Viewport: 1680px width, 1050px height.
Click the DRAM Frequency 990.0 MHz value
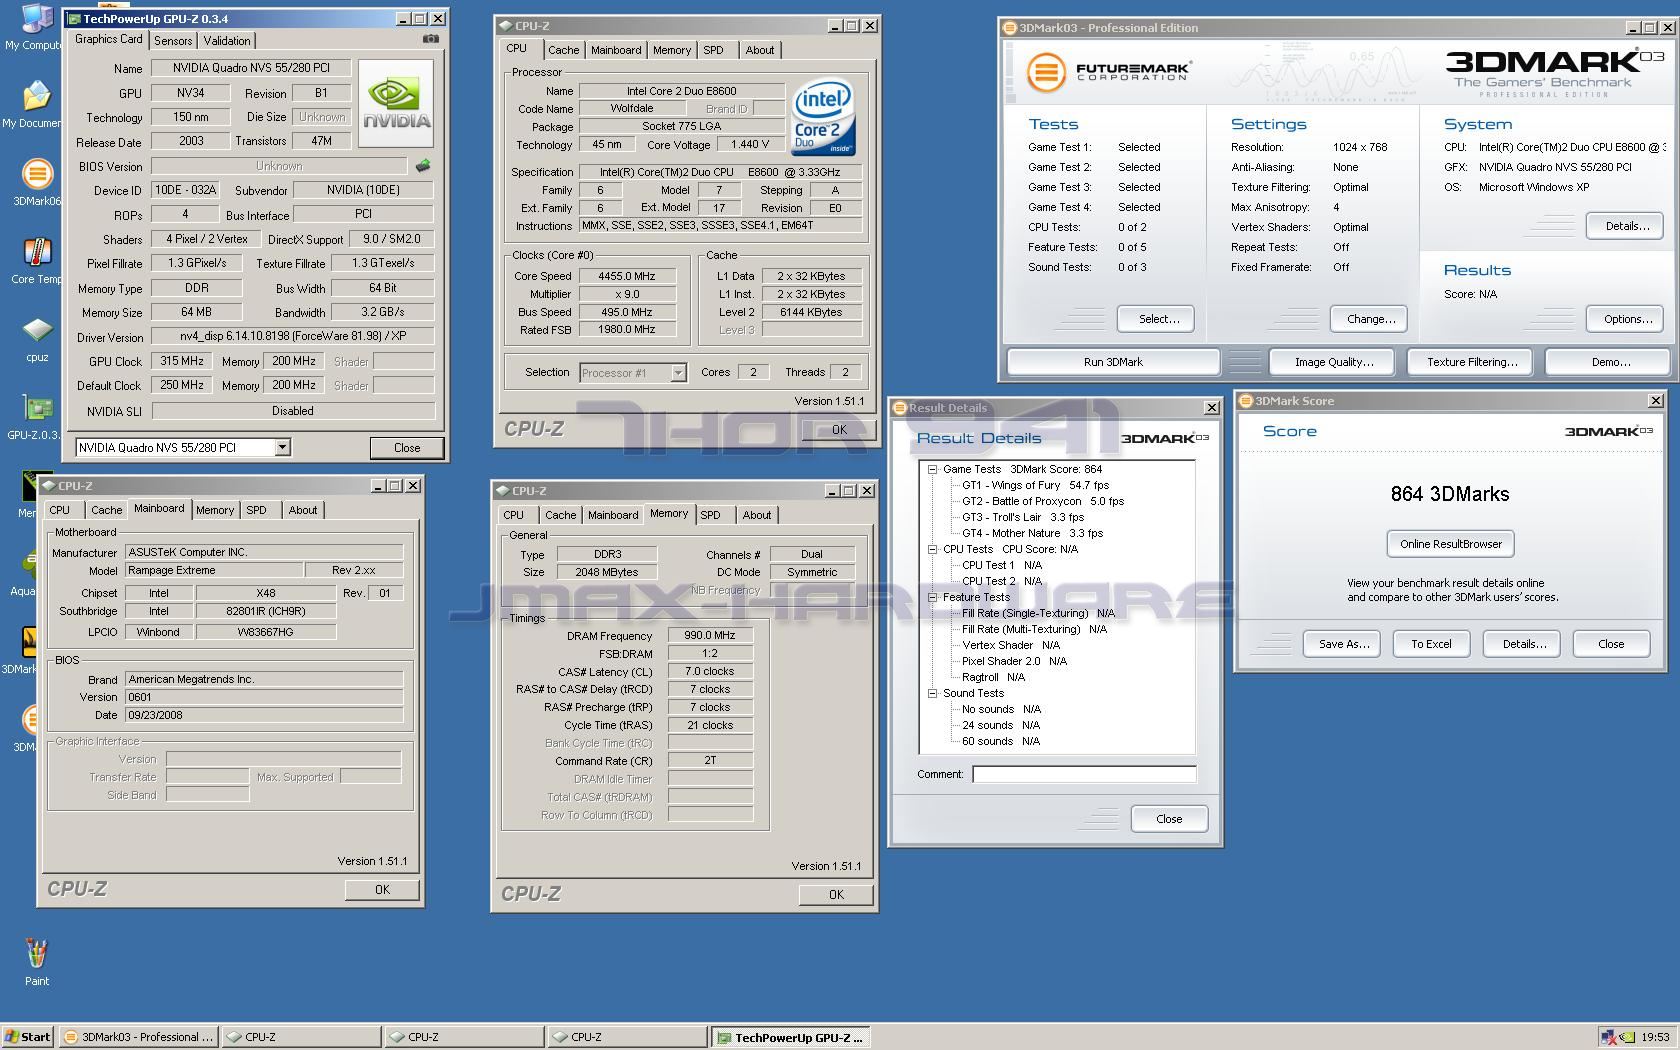pyautogui.click(x=710, y=635)
